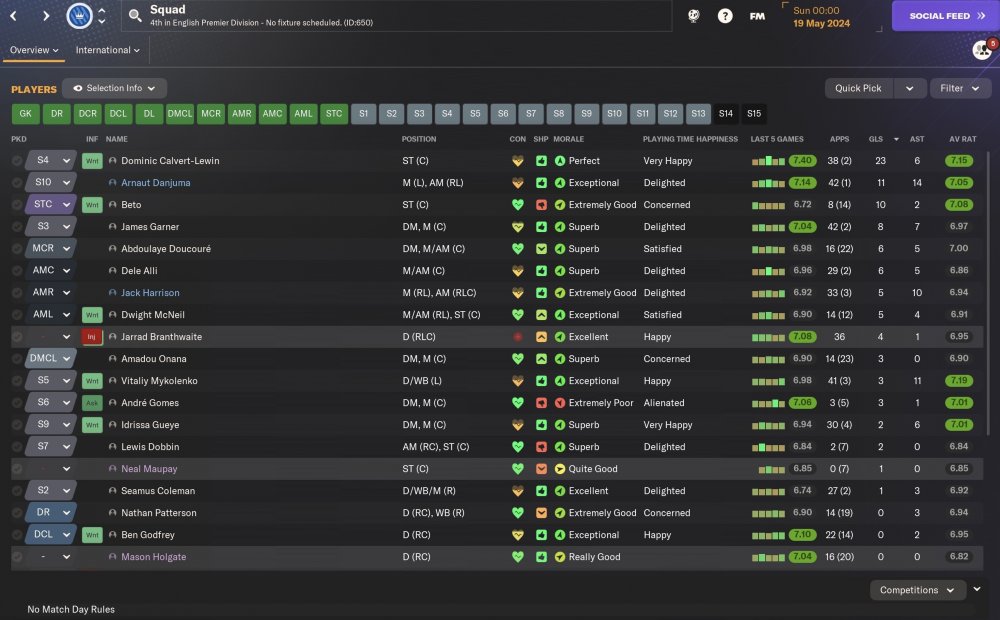This screenshot has height=620, width=1000.
Task: Tick the checkbox for Seamus Coleman row
Action: click(17, 491)
